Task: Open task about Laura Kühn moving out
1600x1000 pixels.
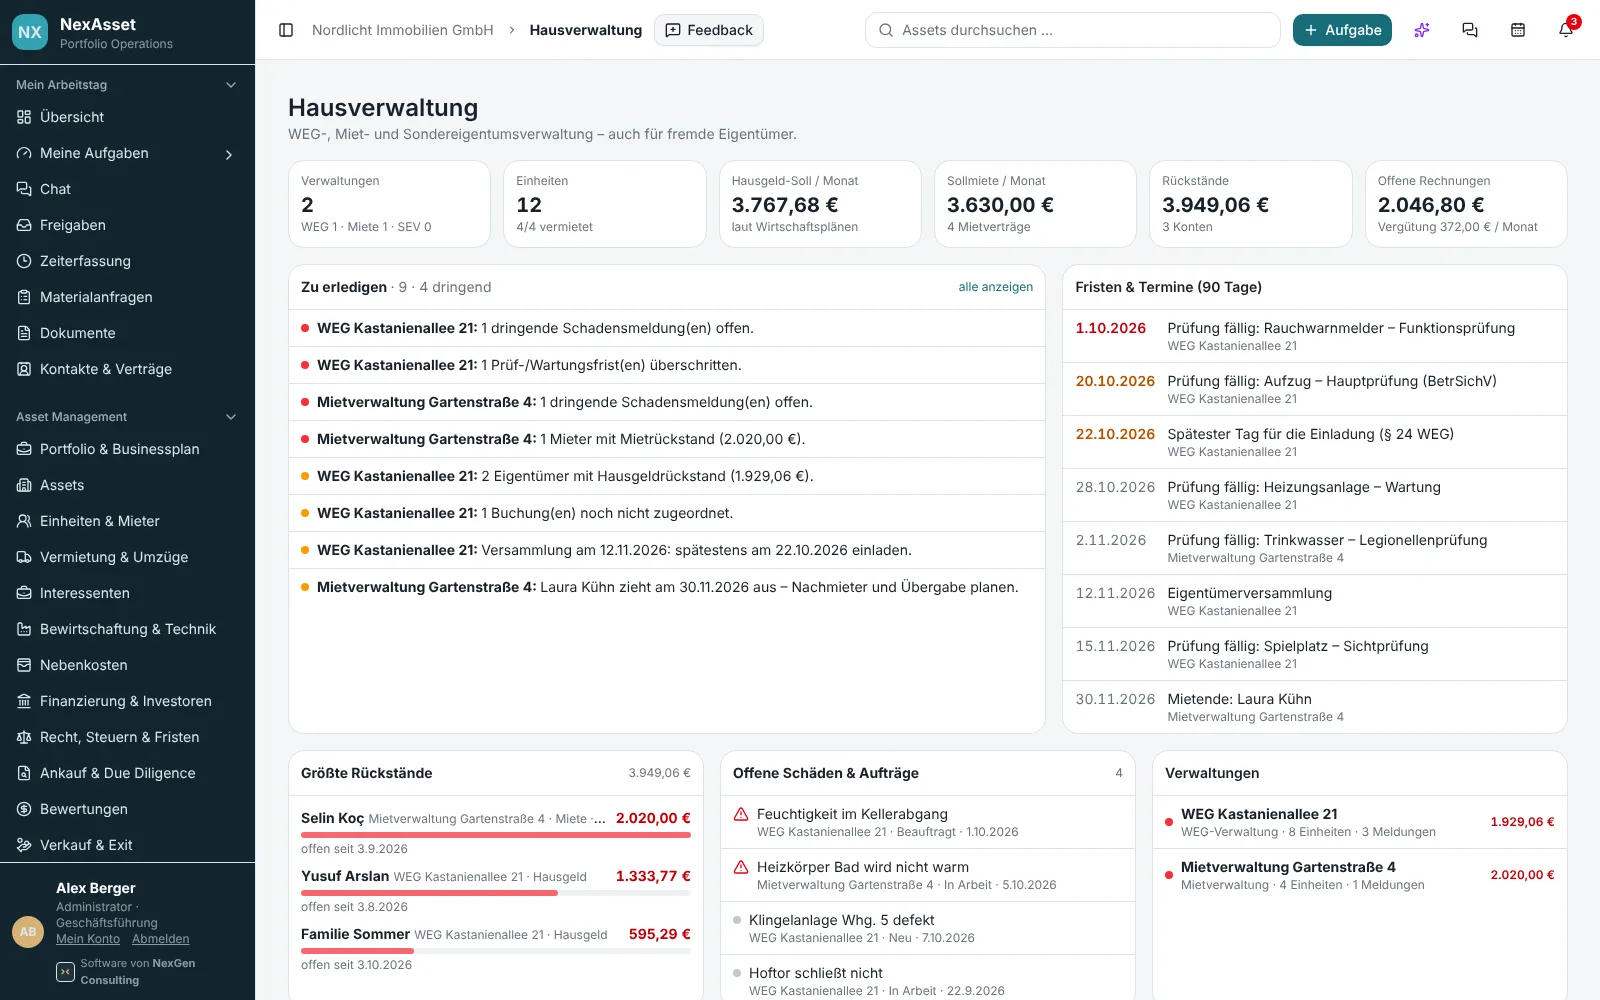Action: pyautogui.click(x=667, y=587)
